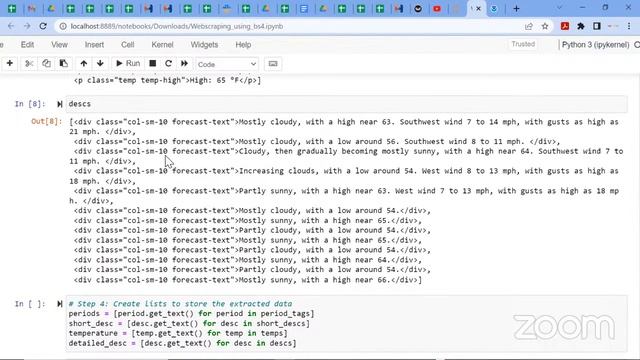Click the Step 4 comment line in code
The height and width of the screenshot is (360, 640).
pyautogui.click(x=180, y=304)
